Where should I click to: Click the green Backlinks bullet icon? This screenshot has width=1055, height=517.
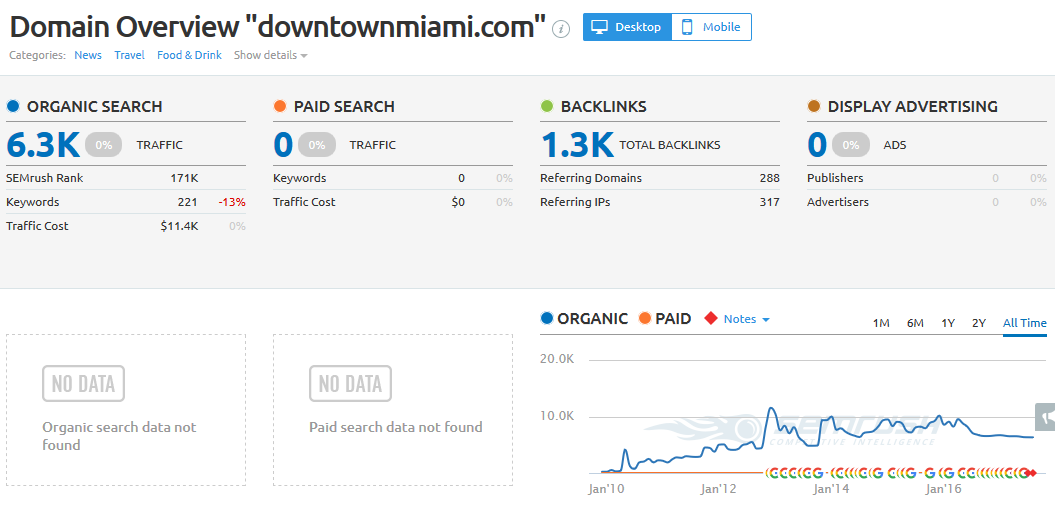pos(547,106)
